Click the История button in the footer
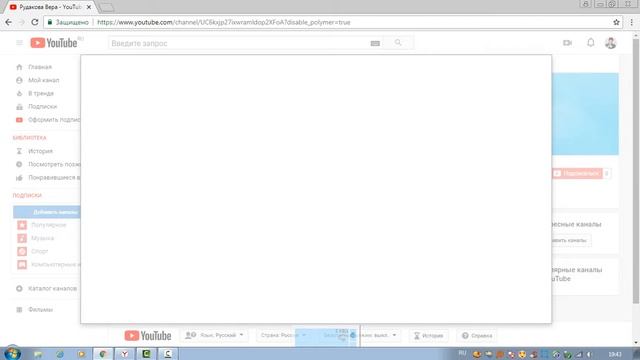The image size is (640, 360). pos(429,336)
